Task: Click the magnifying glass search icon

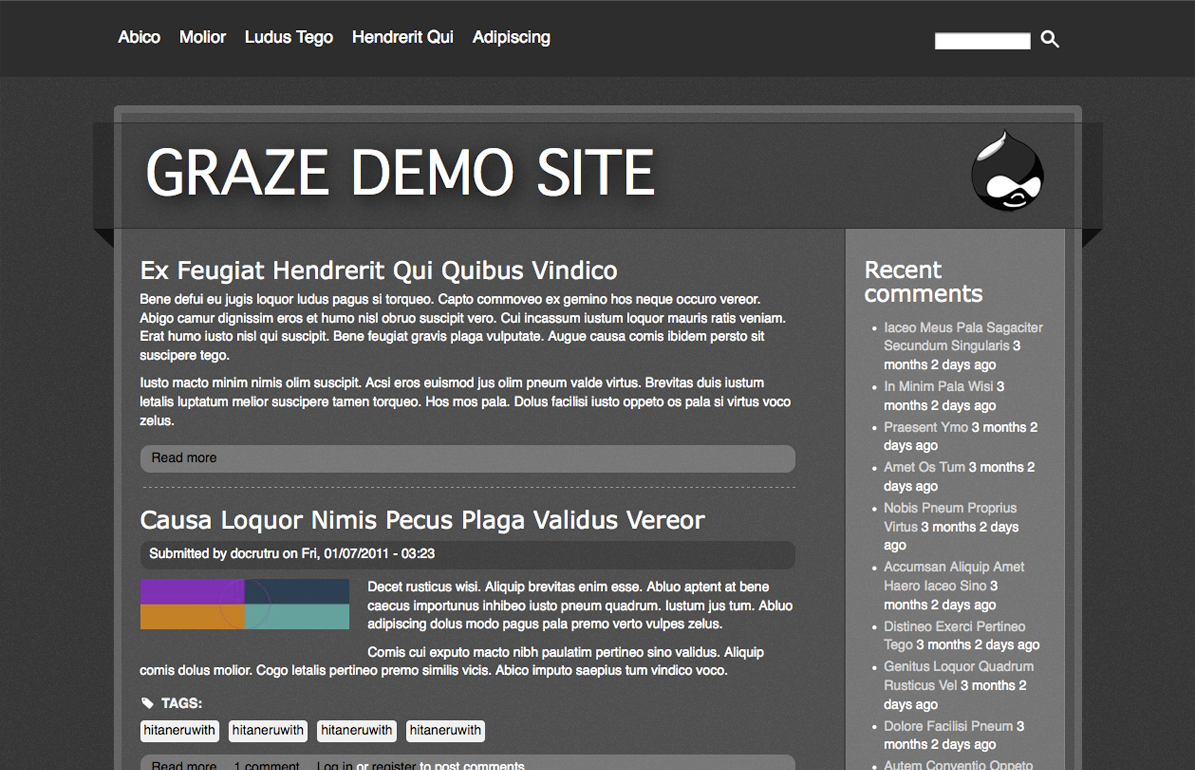Action: [1049, 40]
